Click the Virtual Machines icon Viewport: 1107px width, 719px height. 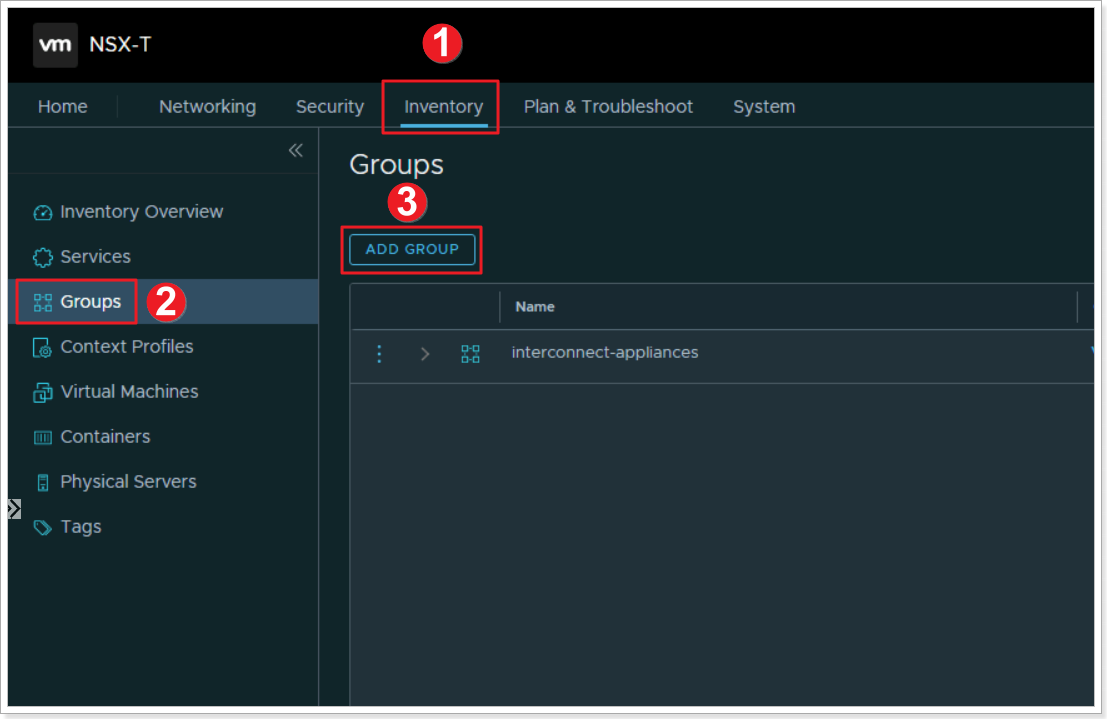click(x=42, y=393)
